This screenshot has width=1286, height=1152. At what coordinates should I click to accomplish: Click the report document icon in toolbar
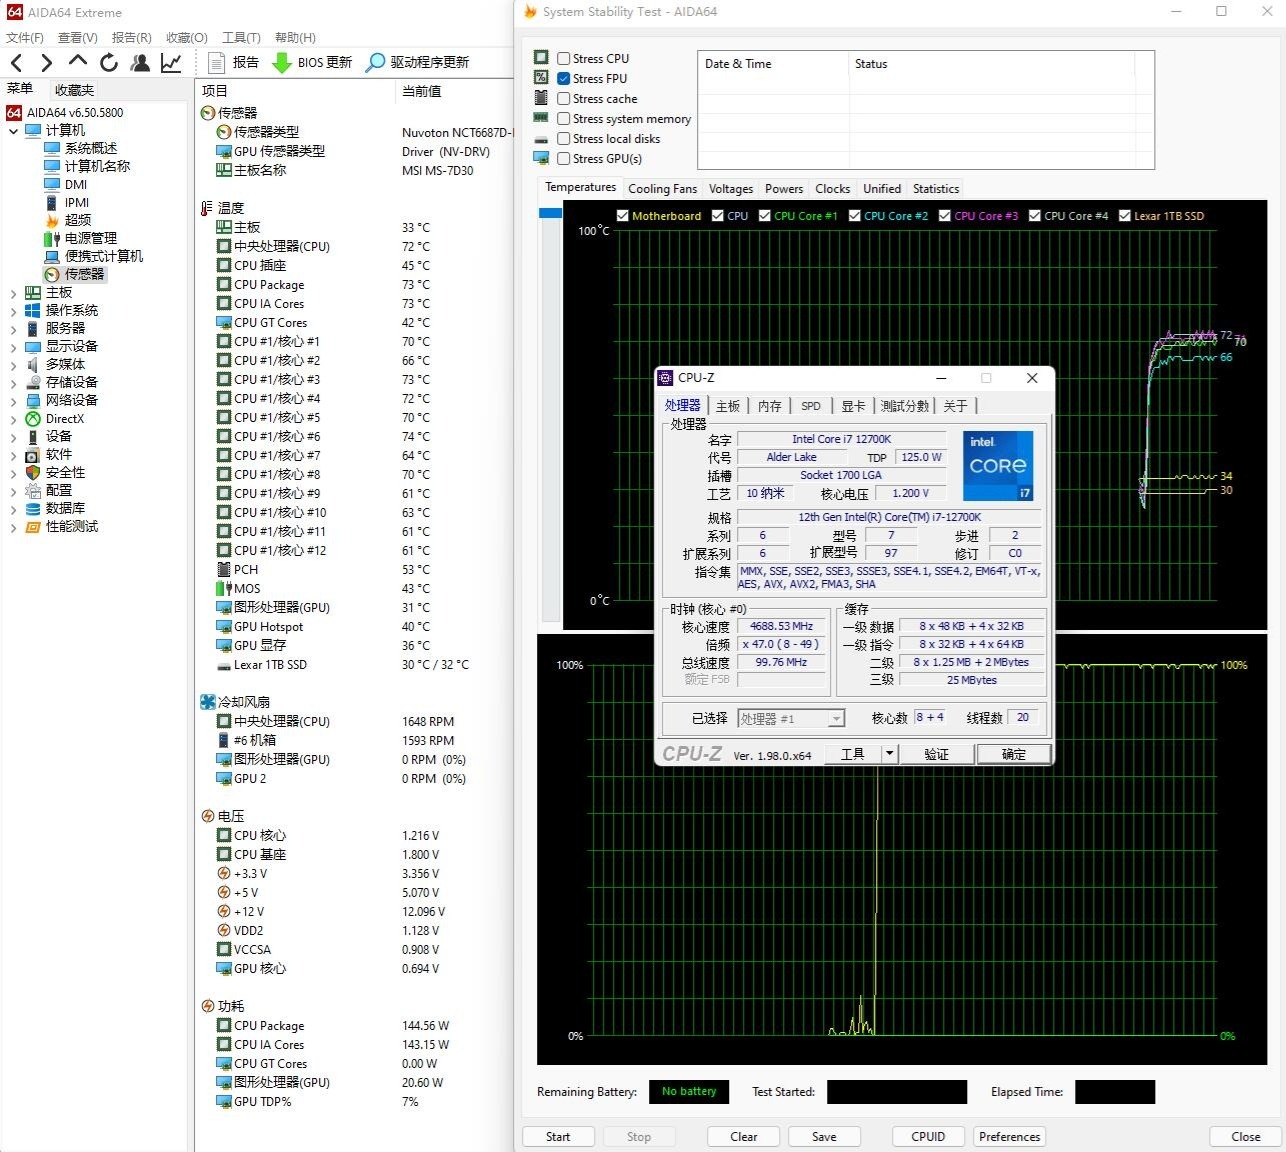[x=216, y=62]
